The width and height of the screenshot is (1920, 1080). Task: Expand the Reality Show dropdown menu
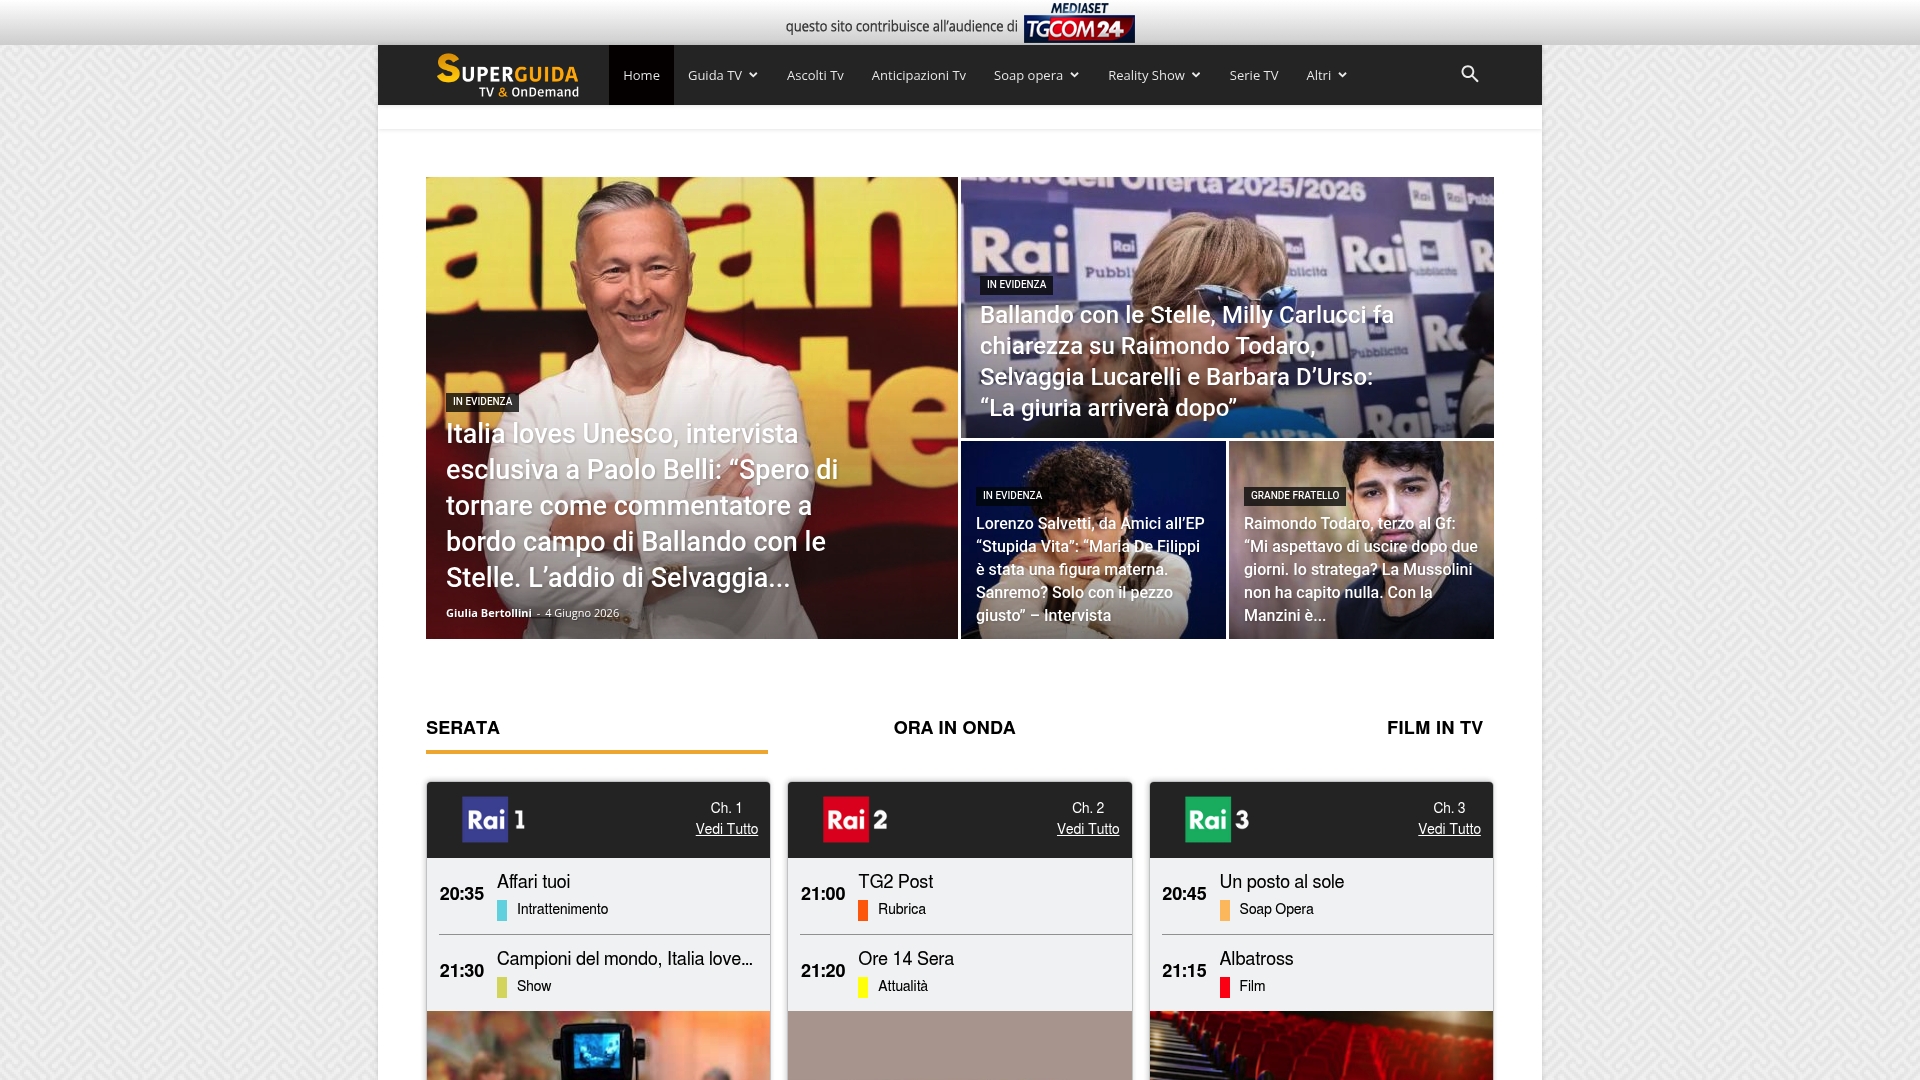[x=1154, y=75]
